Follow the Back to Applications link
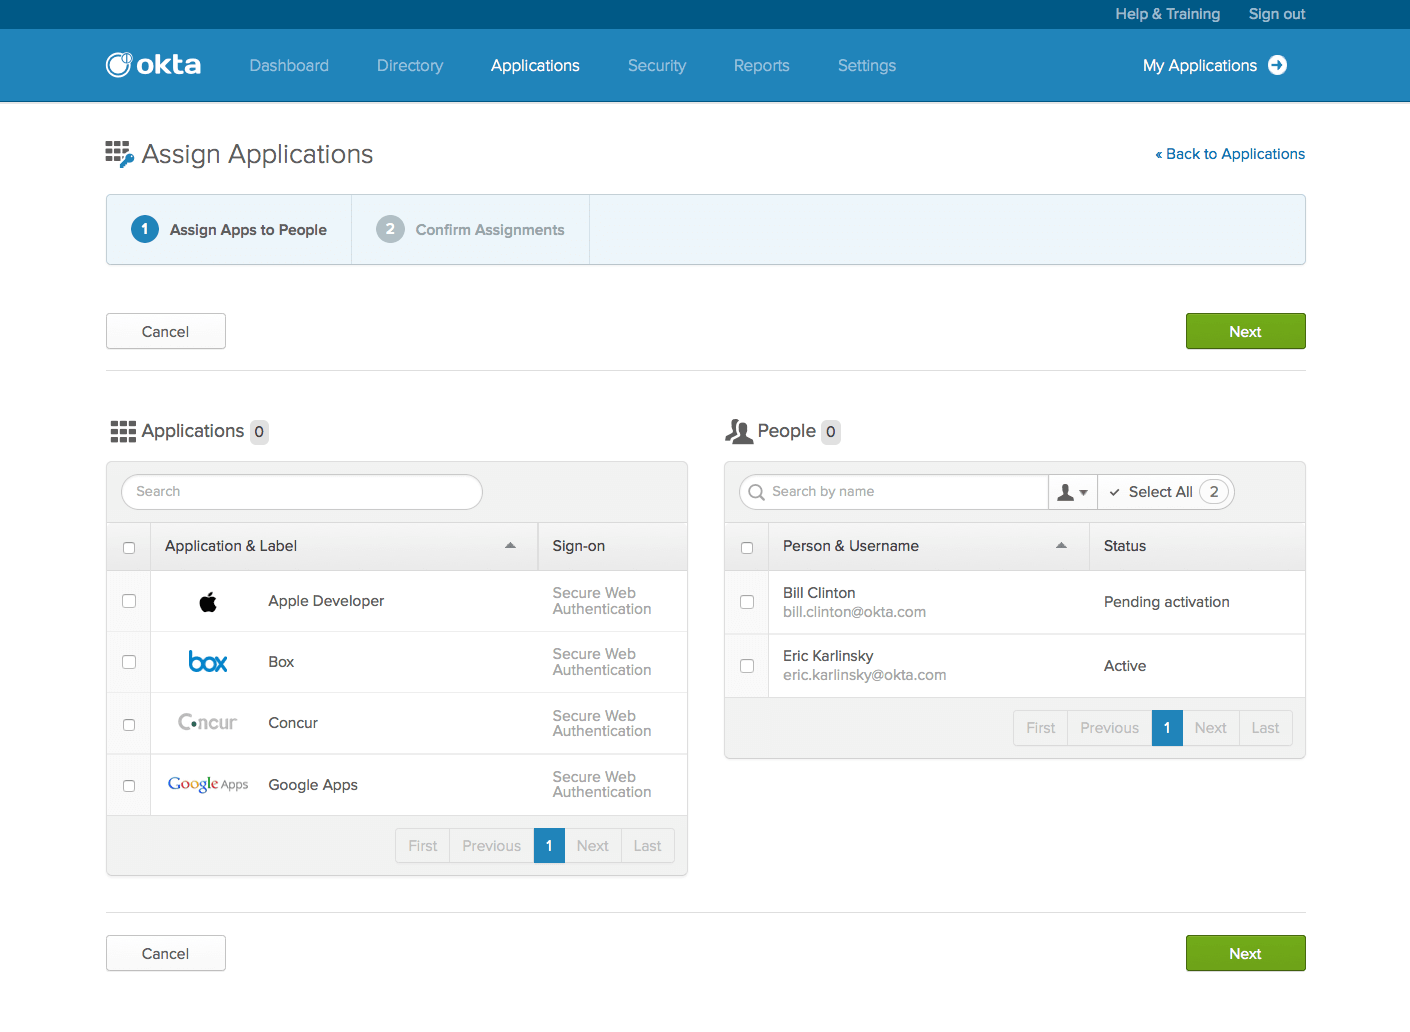 (x=1230, y=154)
